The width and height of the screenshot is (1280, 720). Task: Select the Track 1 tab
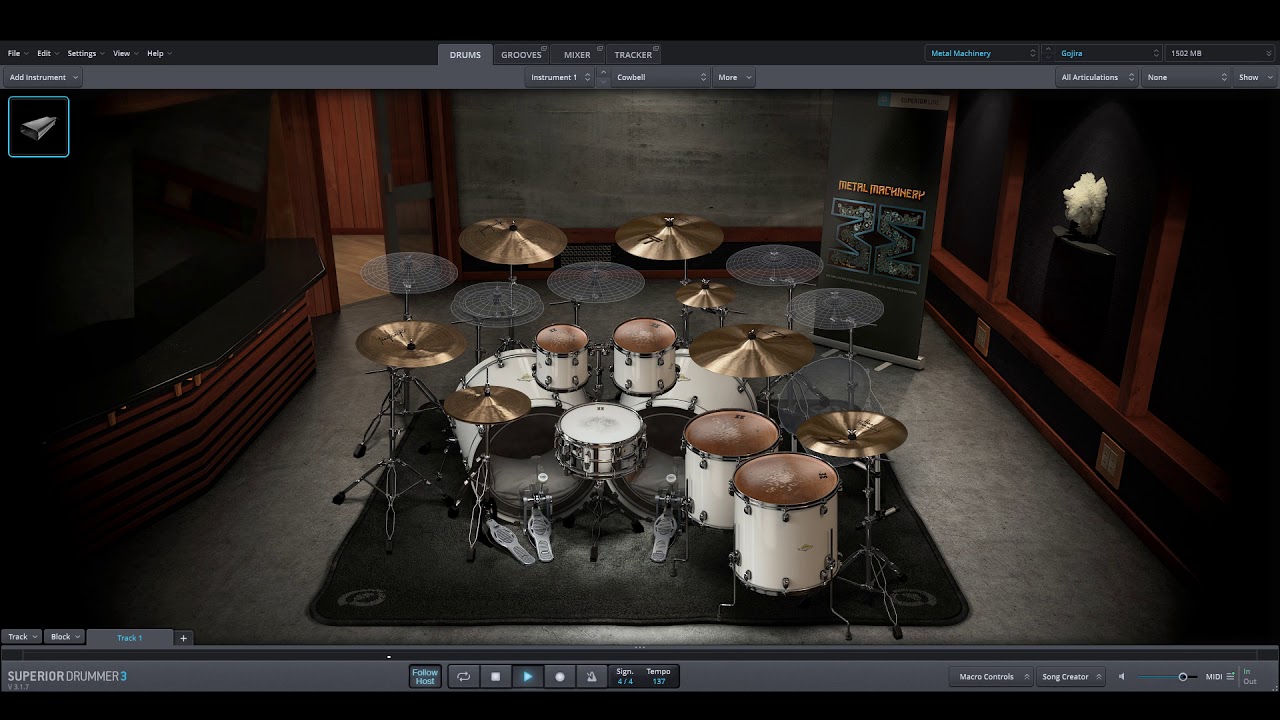pyautogui.click(x=130, y=638)
